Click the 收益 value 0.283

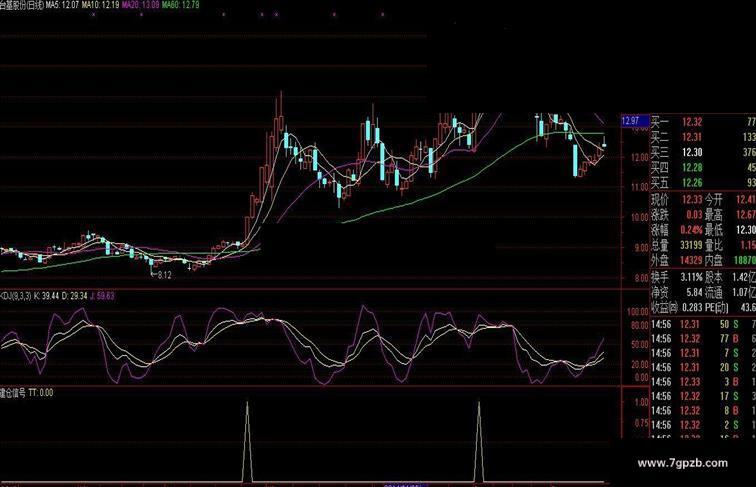[692, 307]
